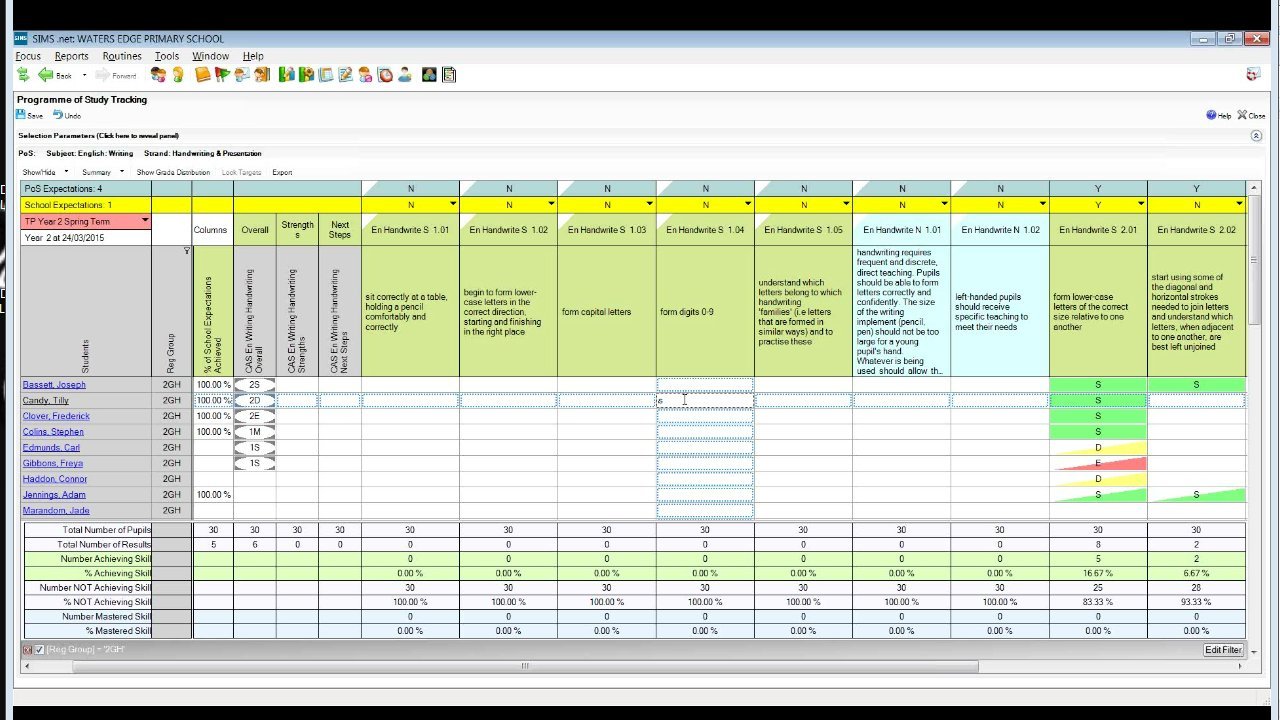Open the Focus menu
The image size is (1280, 720).
click(x=28, y=56)
